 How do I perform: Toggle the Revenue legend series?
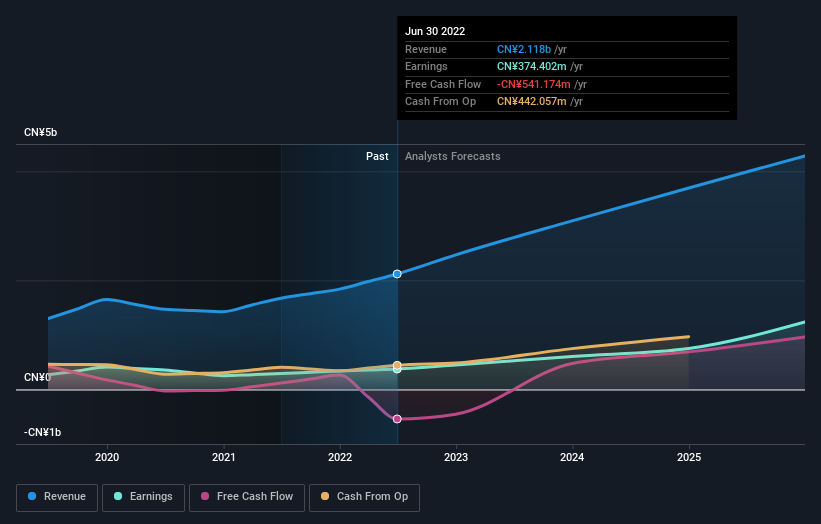pyautogui.click(x=57, y=497)
